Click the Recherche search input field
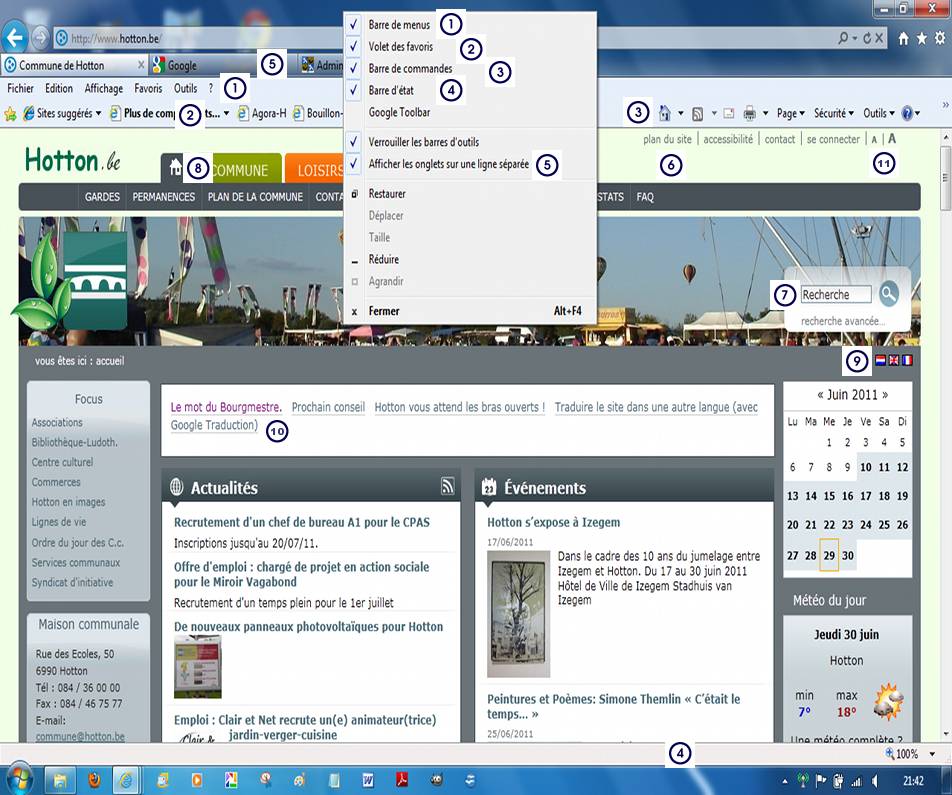The width and height of the screenshot is (952, 795). pos(835,295)
